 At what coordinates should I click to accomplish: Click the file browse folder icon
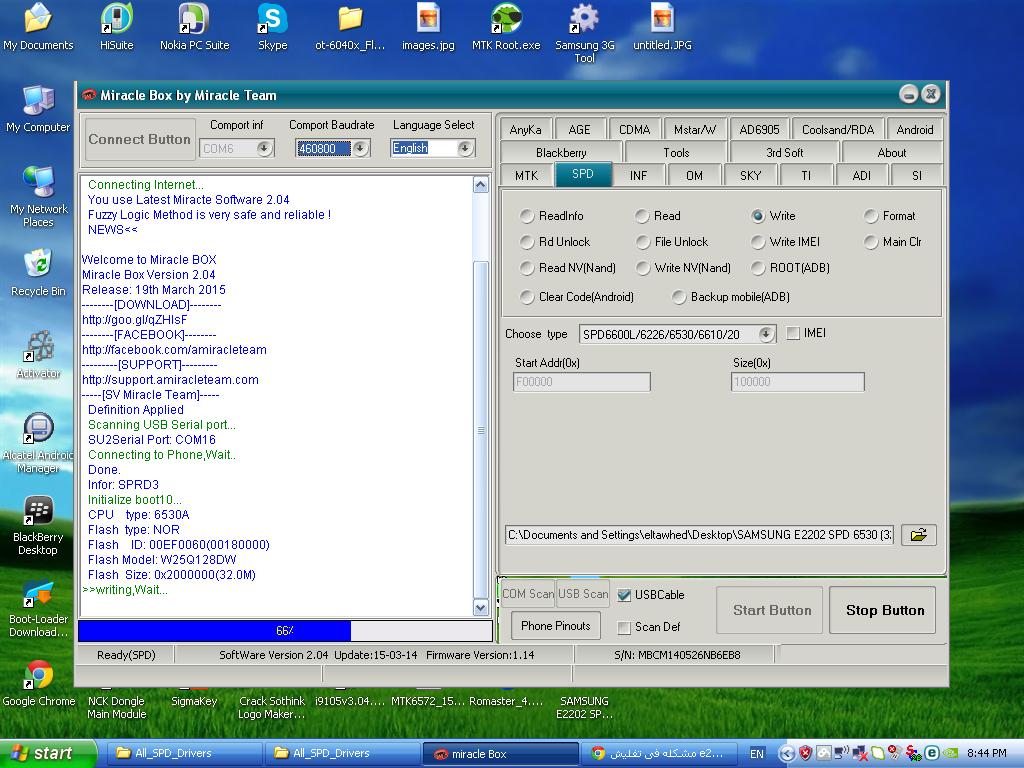click(918, 535)
